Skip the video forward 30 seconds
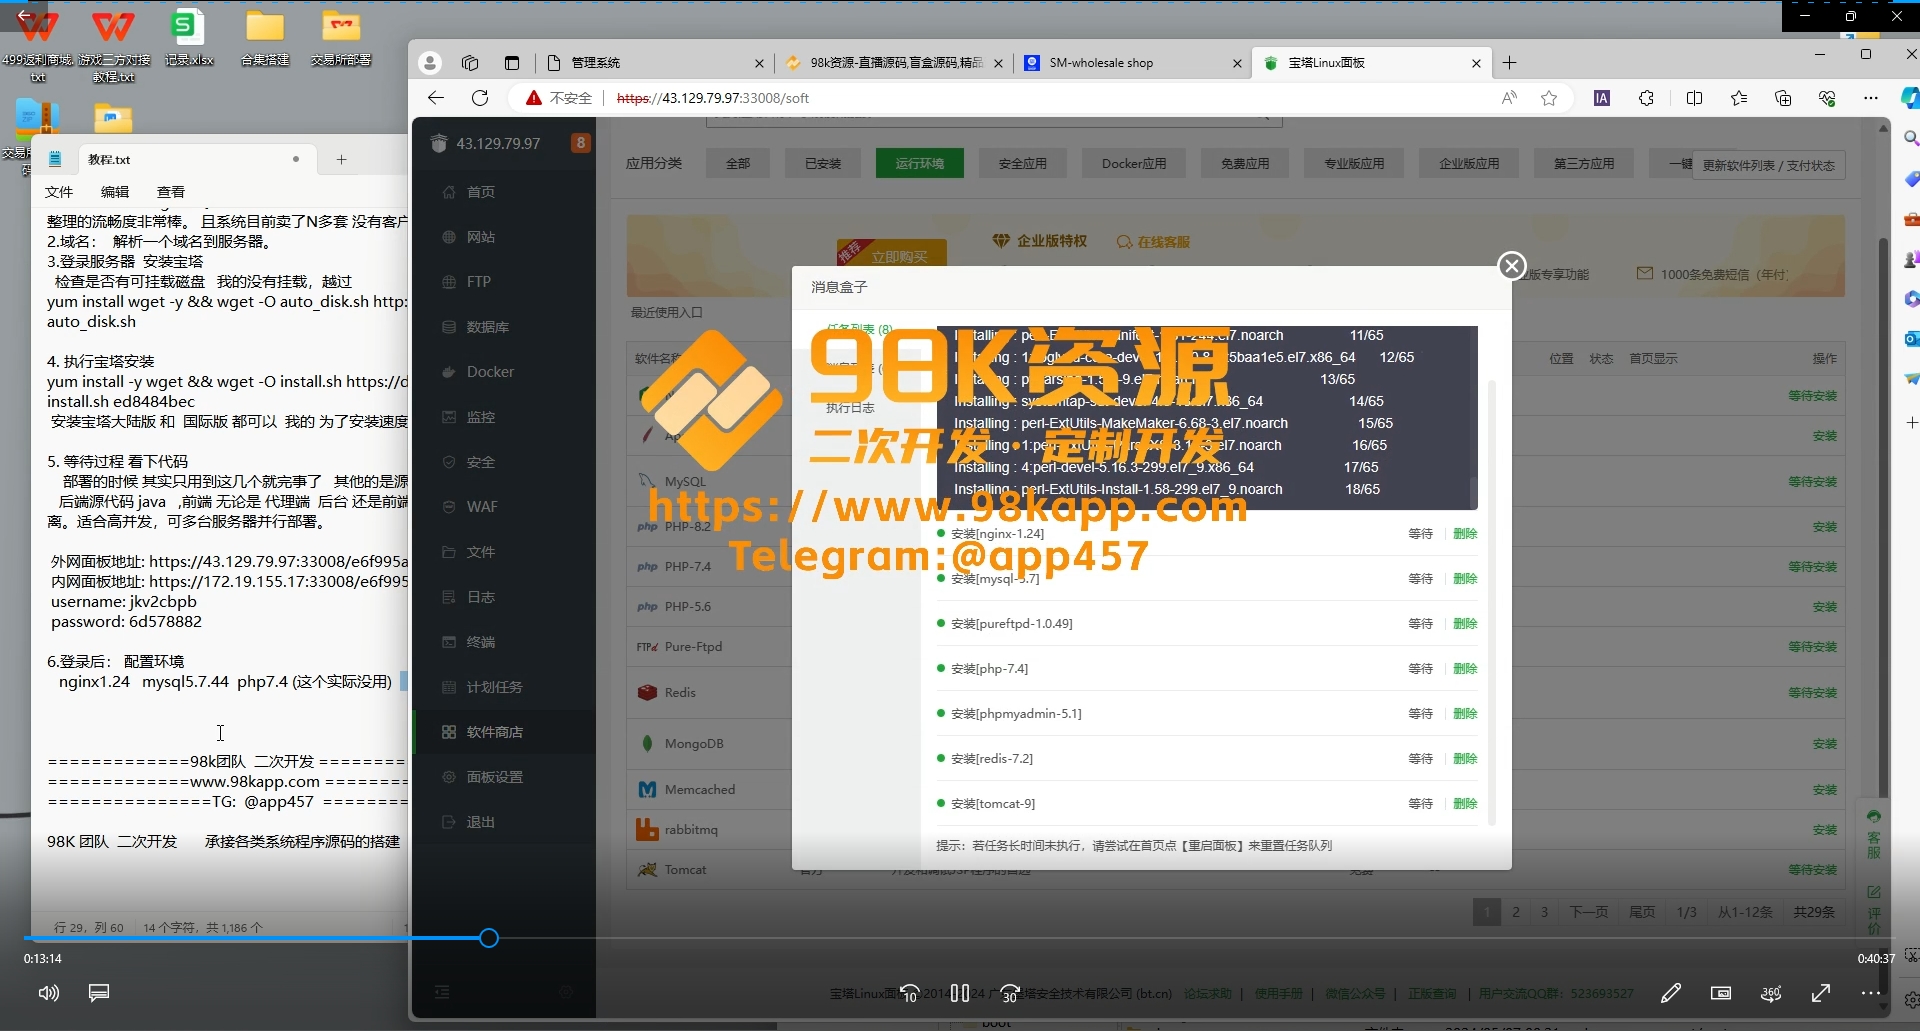The height and width of the screenshot is (1031, 1920). 1010,993
